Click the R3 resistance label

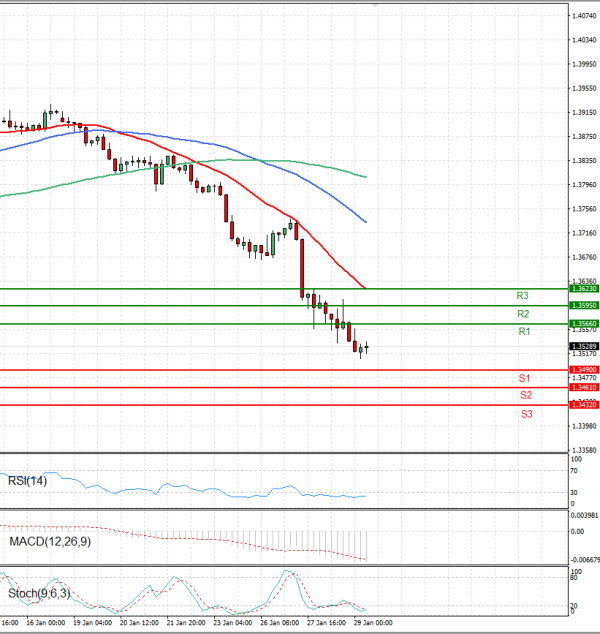point(522,296)
